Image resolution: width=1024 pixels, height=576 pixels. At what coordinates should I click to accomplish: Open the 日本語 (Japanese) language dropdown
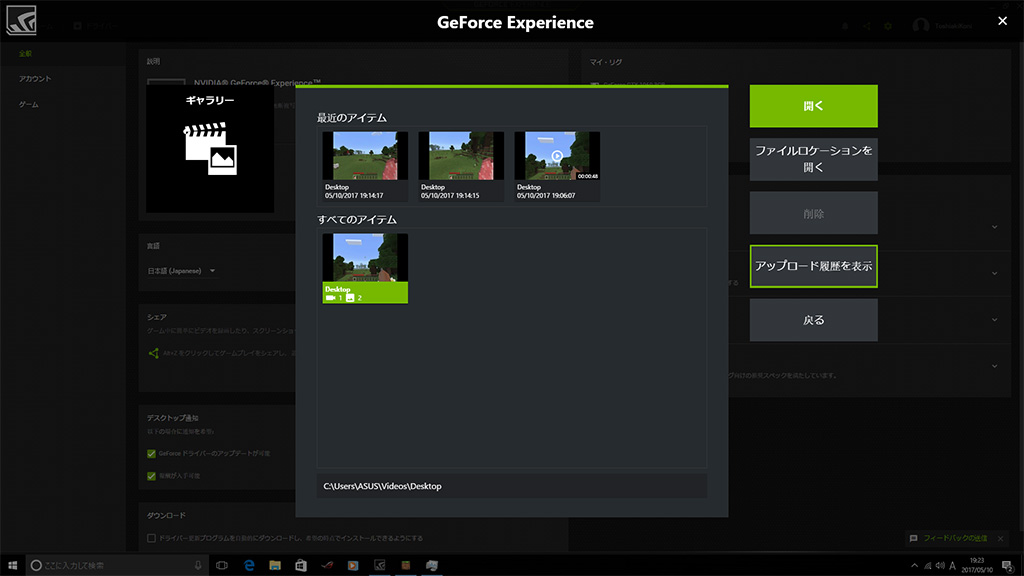point(178,270)
